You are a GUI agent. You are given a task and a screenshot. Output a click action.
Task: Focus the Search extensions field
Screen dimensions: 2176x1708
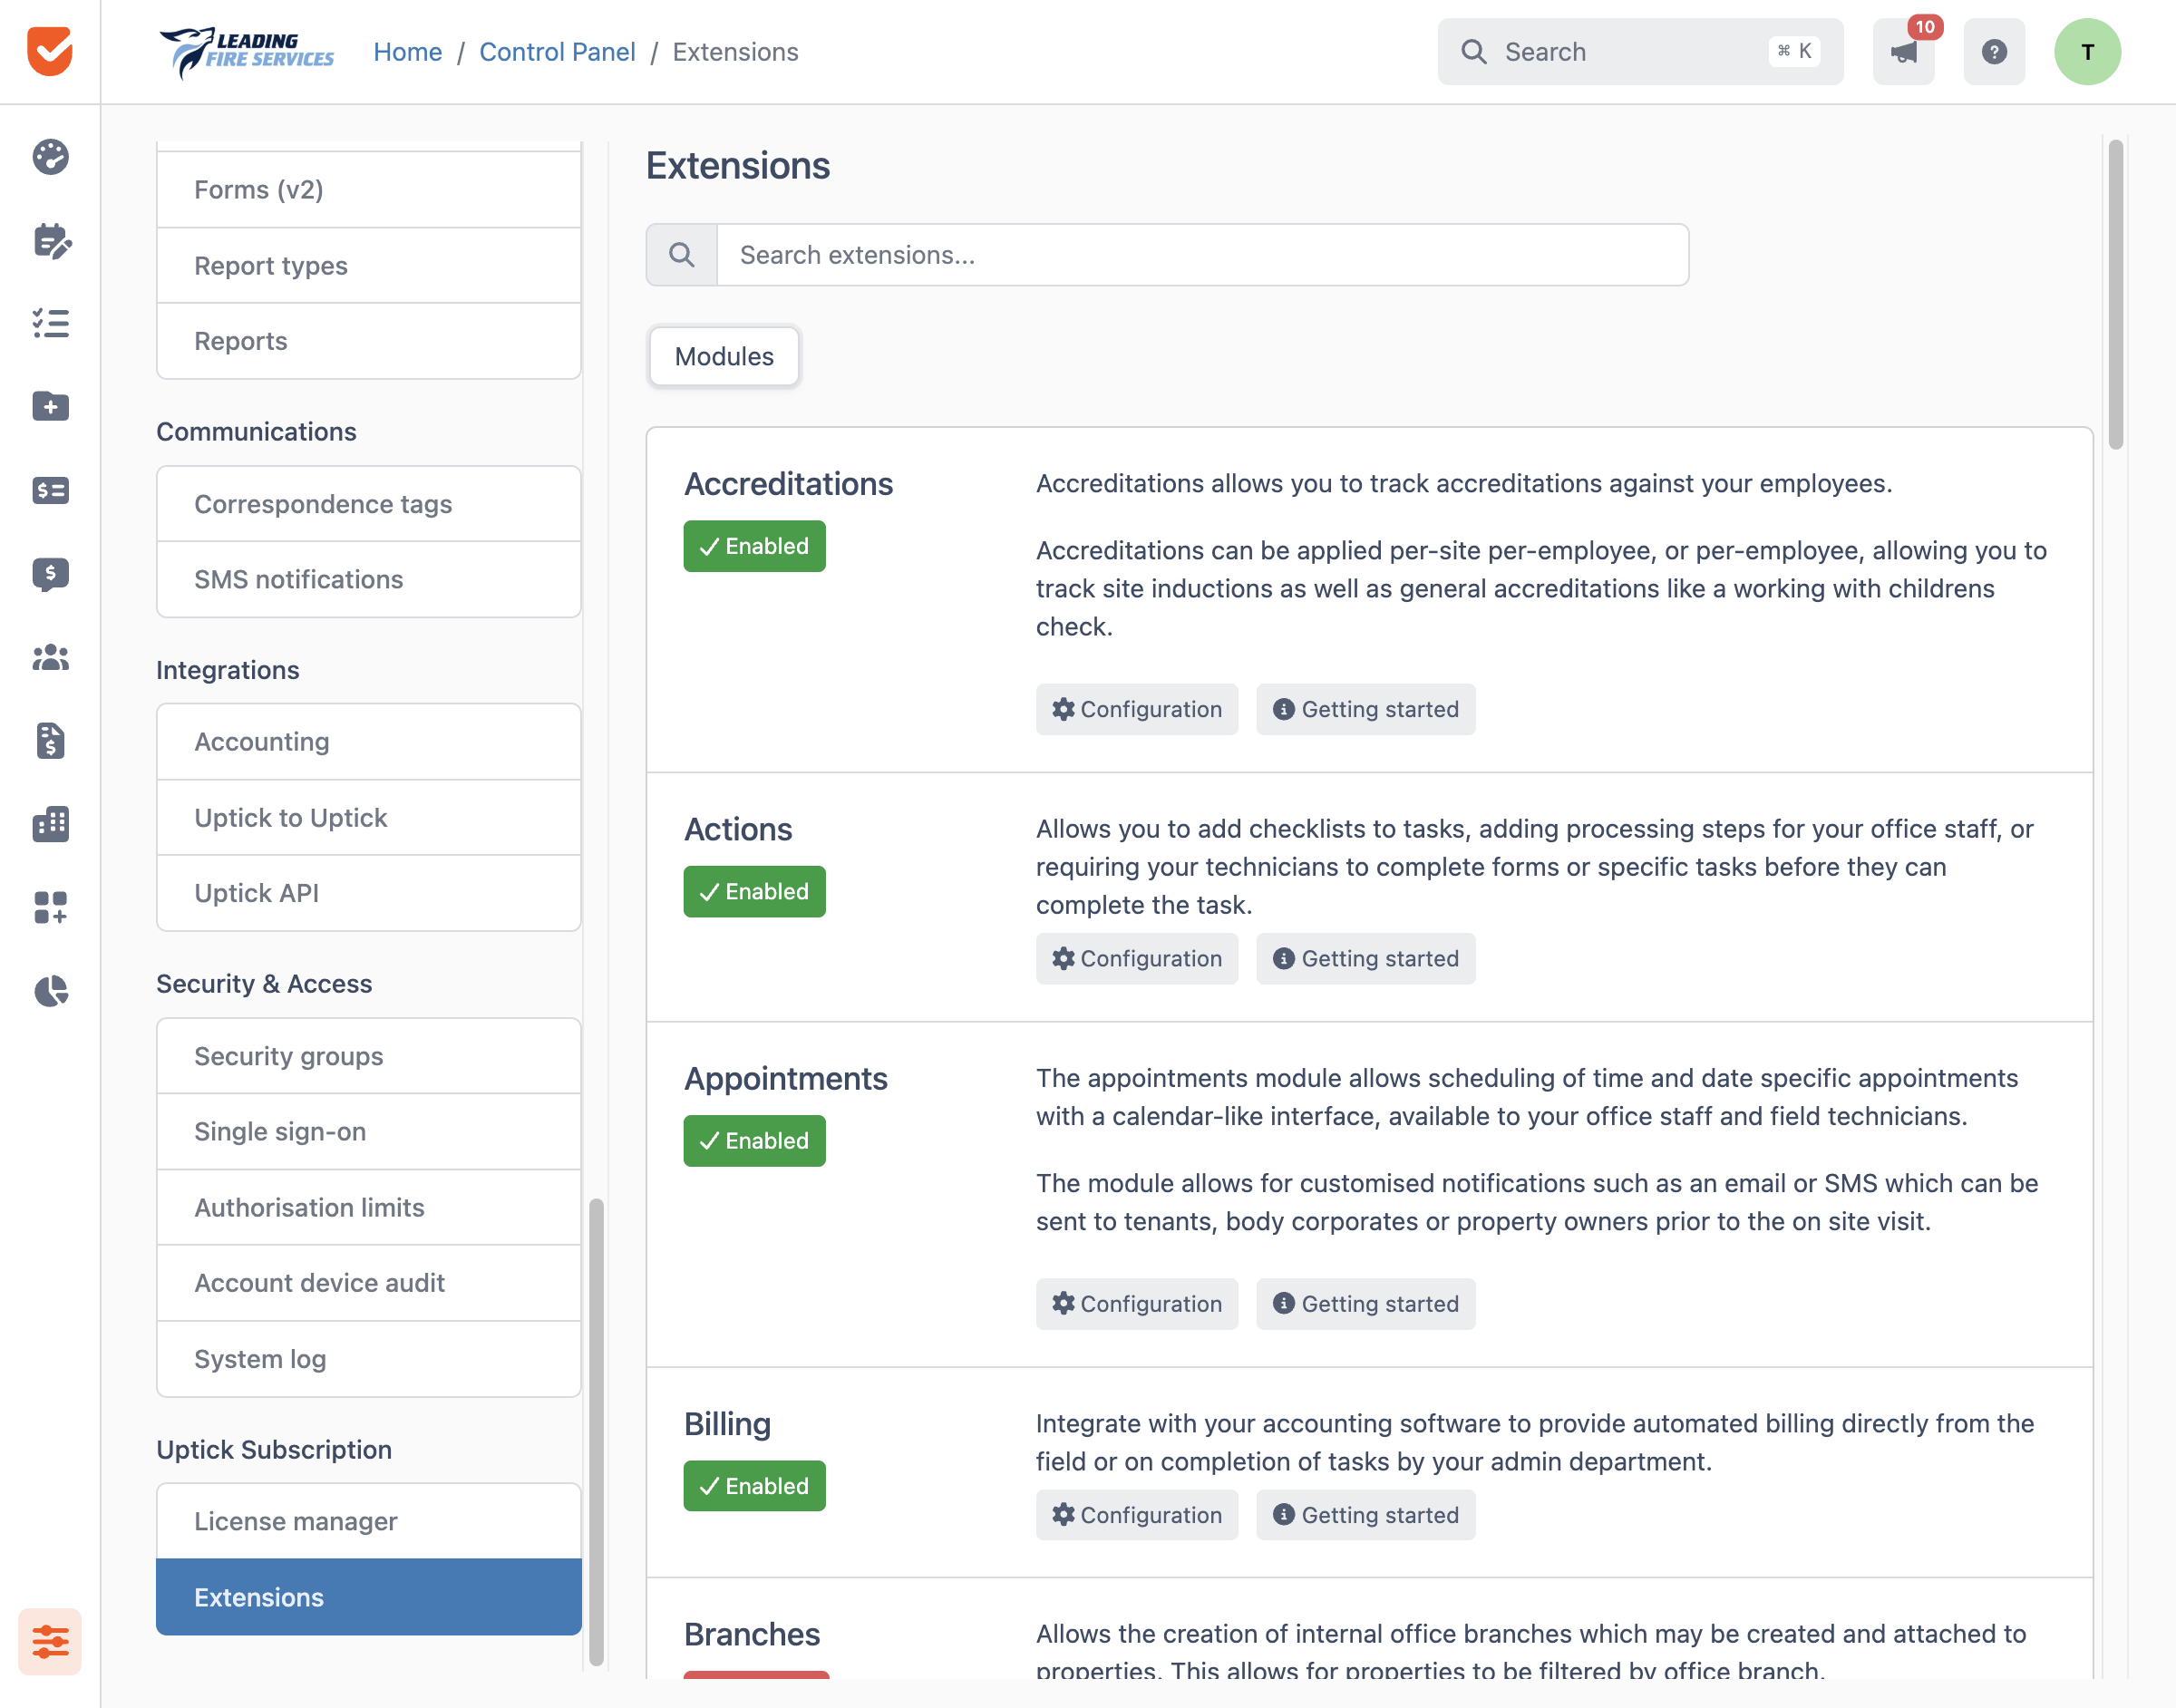point(1203,255)
